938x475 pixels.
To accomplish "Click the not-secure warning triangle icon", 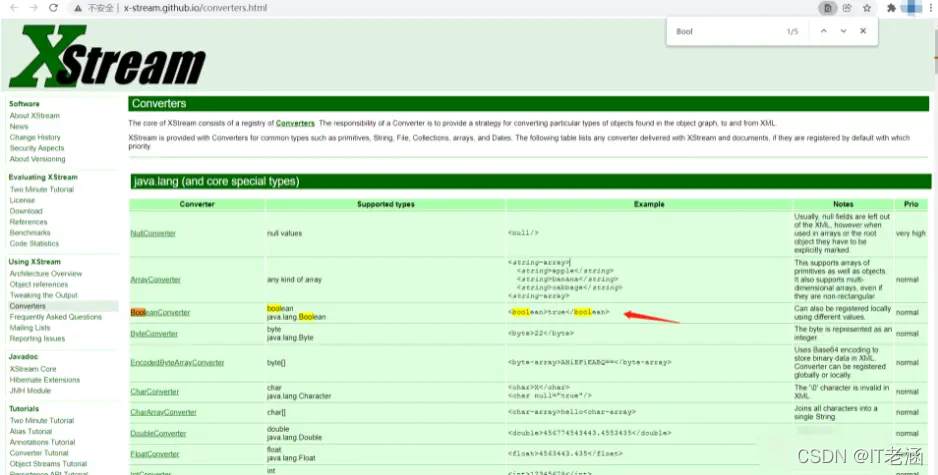I will tap(78, 8).
